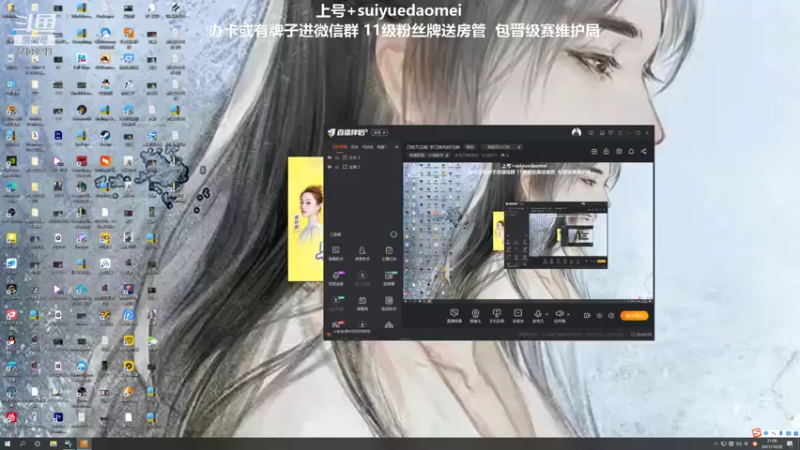This screenshot has height=450, width=800.
Task: Add a phone-casting source from the bottom toolbar
Action: click(x=496, y=315)
